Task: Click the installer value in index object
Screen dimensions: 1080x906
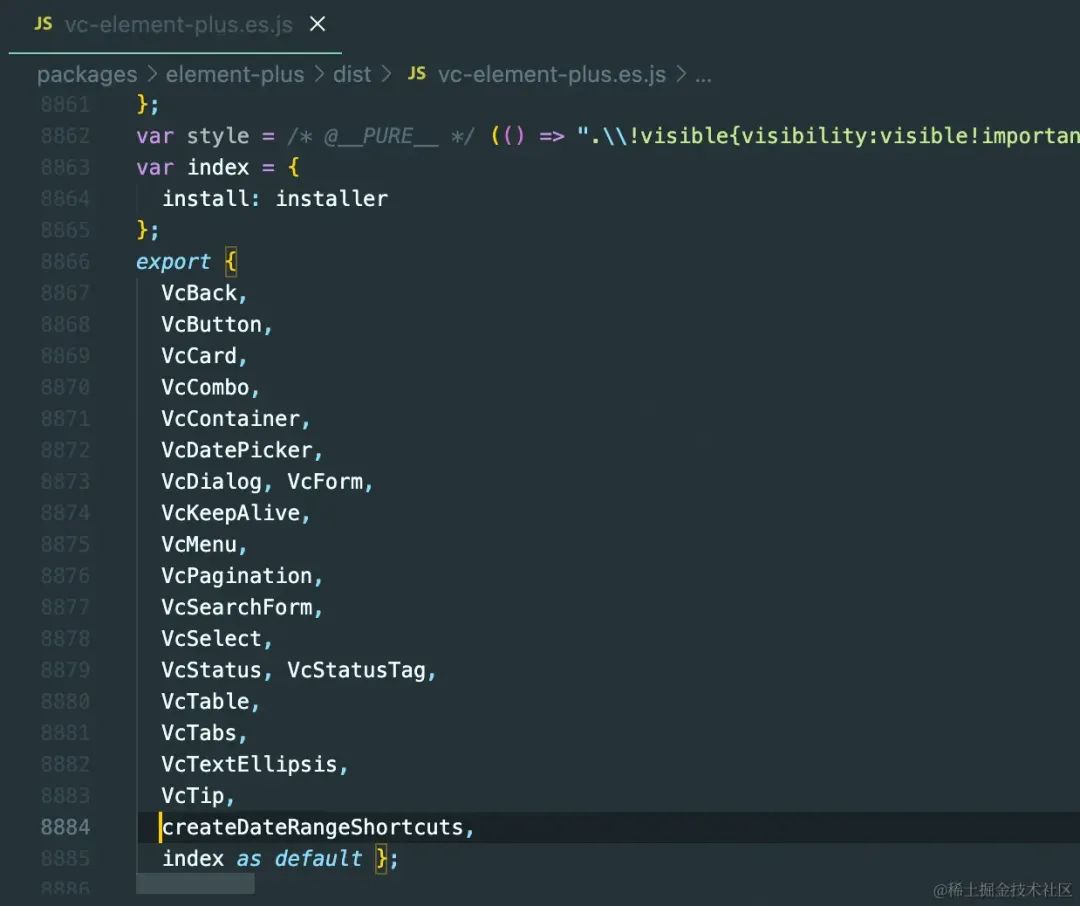Action: [331, 198]
